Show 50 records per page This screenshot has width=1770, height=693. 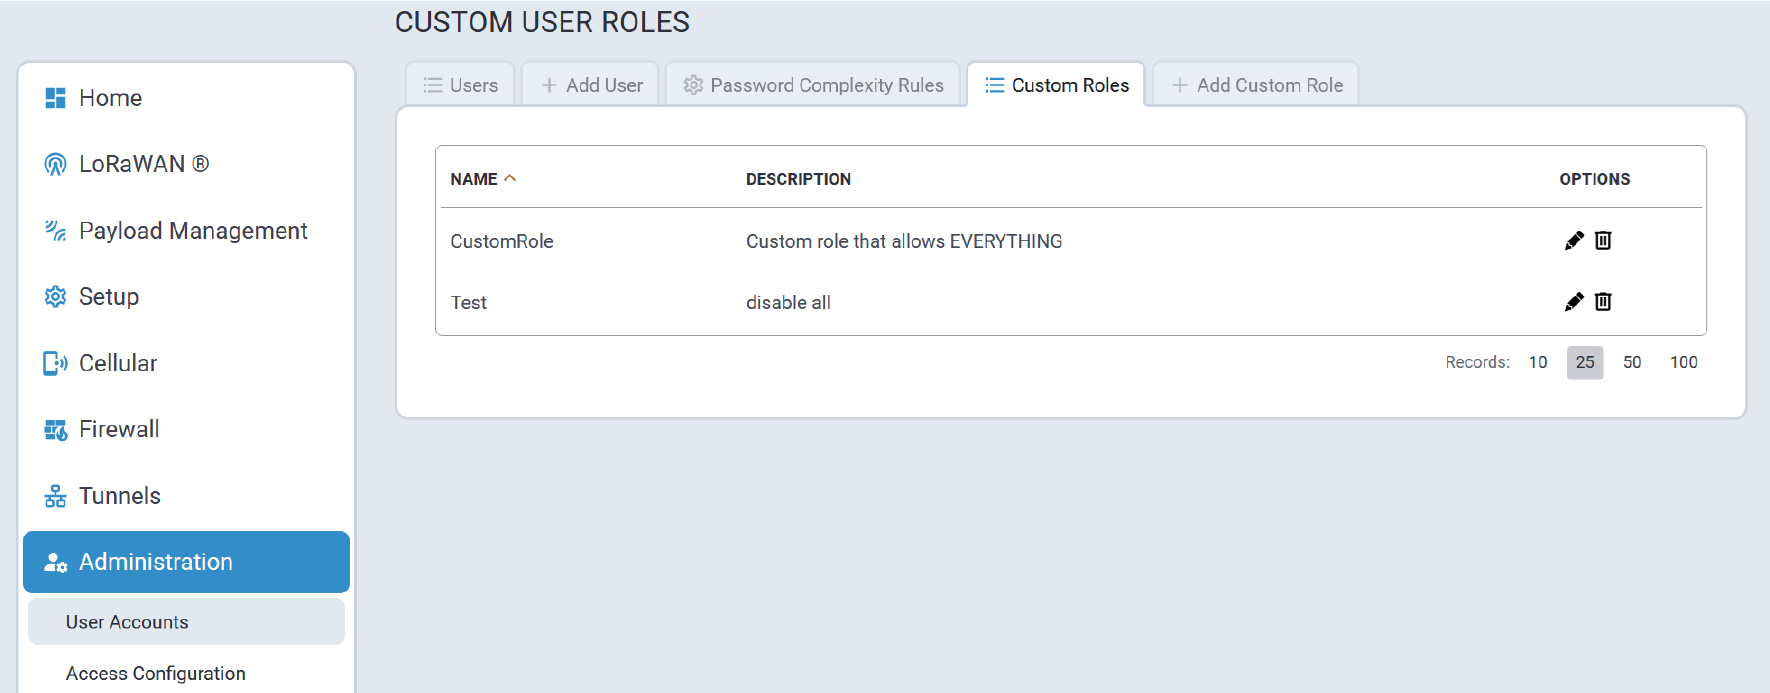point(1631,362)
